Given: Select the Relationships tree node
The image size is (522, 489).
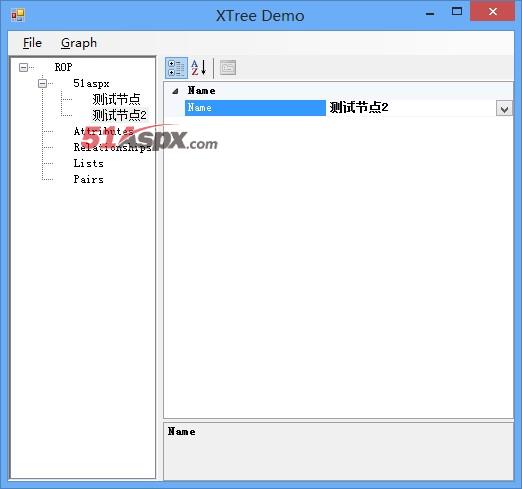Looking at the screenshot, I should point(113,147).
